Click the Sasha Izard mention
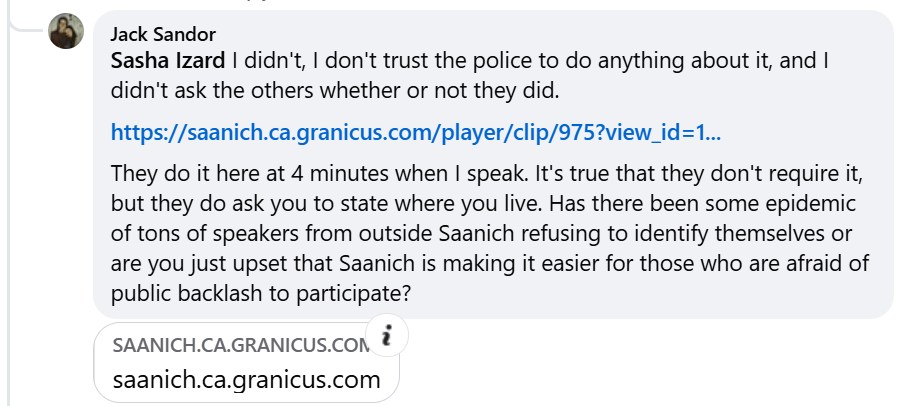This screenshot has height=406, width=913. pyautogui.click(x=168, y=61)
